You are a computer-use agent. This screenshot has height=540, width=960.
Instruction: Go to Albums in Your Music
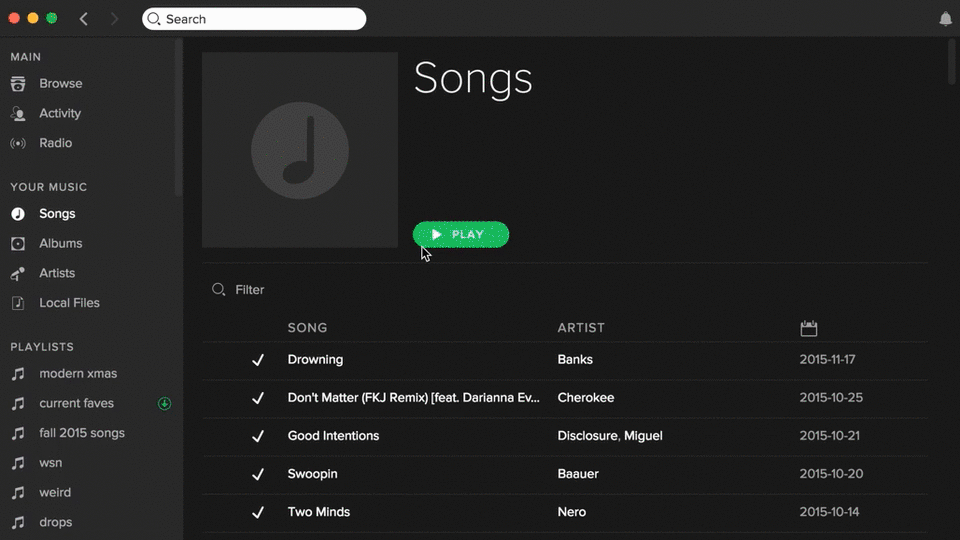[x=60, y=243]
